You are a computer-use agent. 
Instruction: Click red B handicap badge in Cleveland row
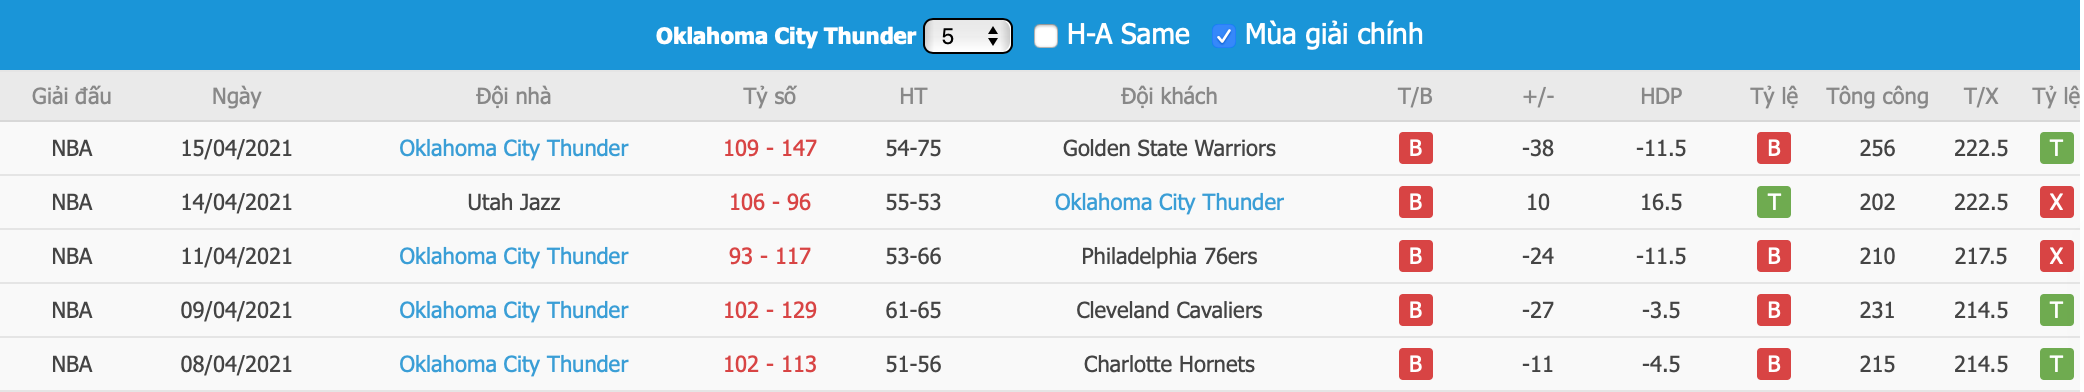point(1773,310)
